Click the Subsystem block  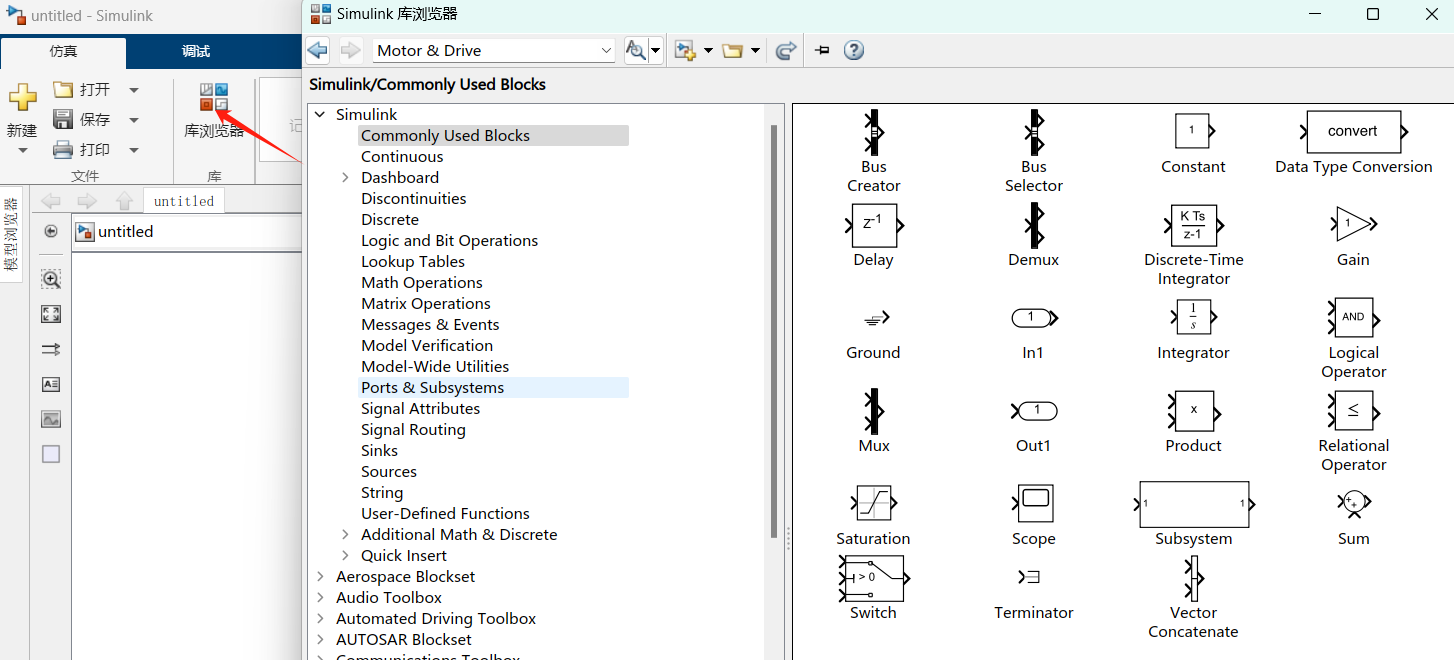click(1193, 503)
